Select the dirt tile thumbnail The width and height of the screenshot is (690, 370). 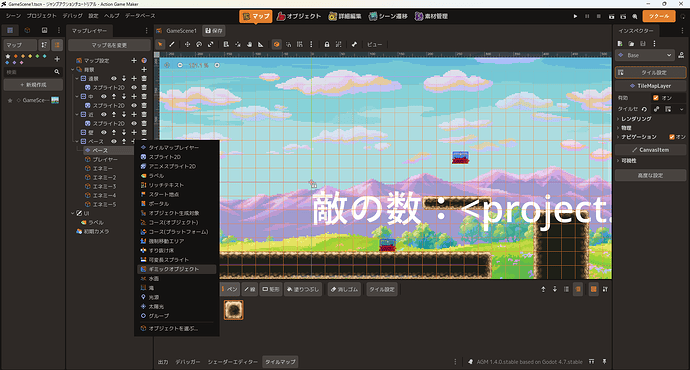234,310
